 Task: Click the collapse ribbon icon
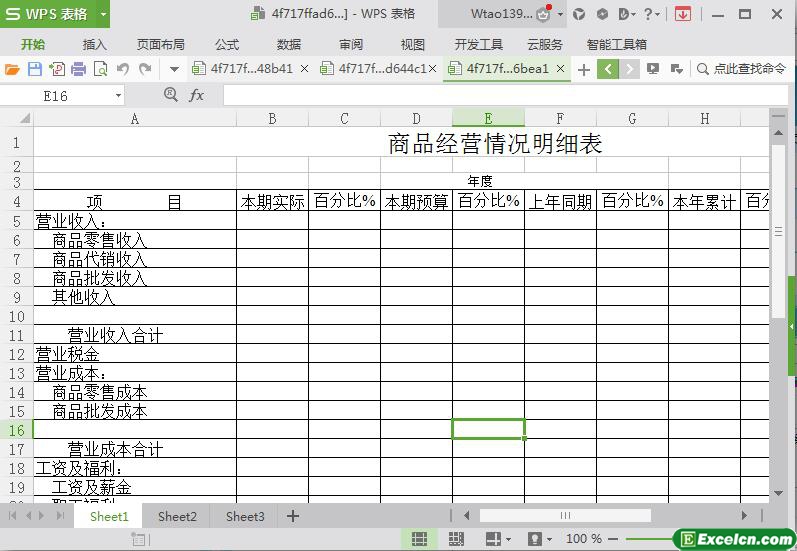[x=677, y=69]
